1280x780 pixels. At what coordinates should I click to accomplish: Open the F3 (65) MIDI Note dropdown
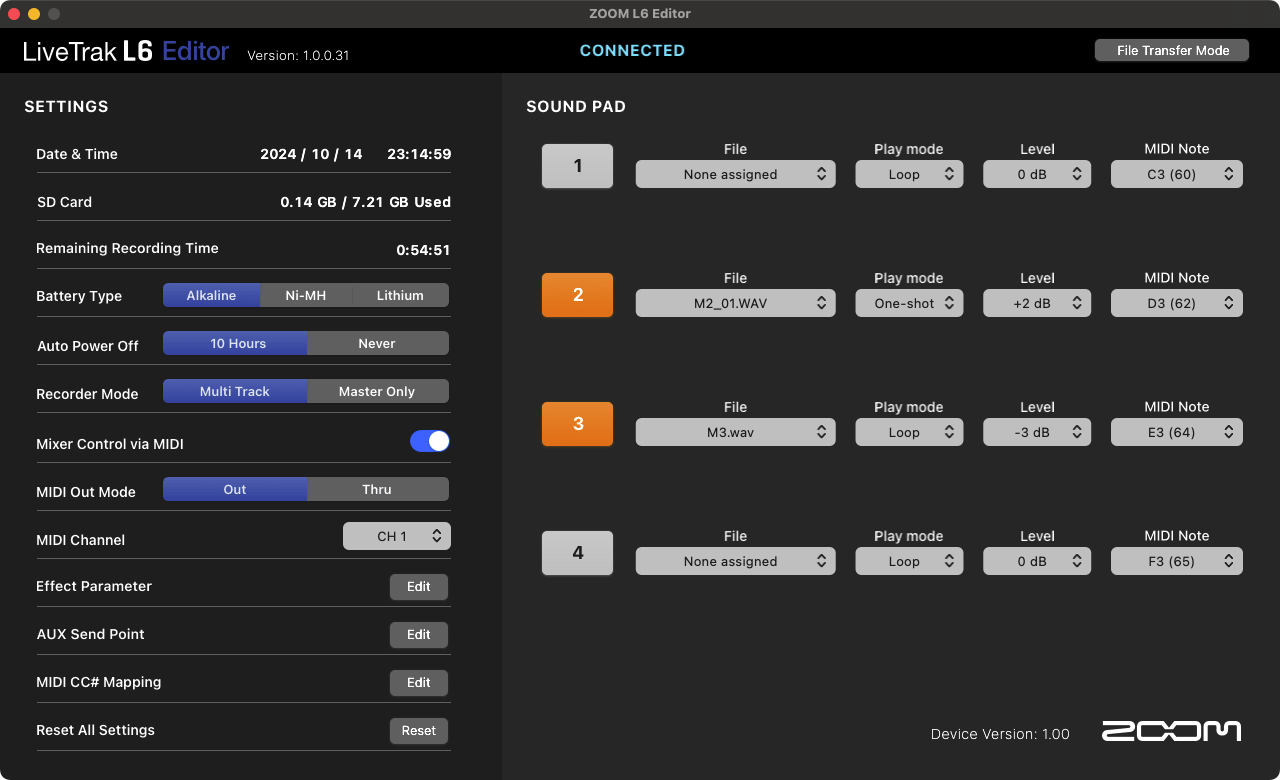tap(1177, 561)
